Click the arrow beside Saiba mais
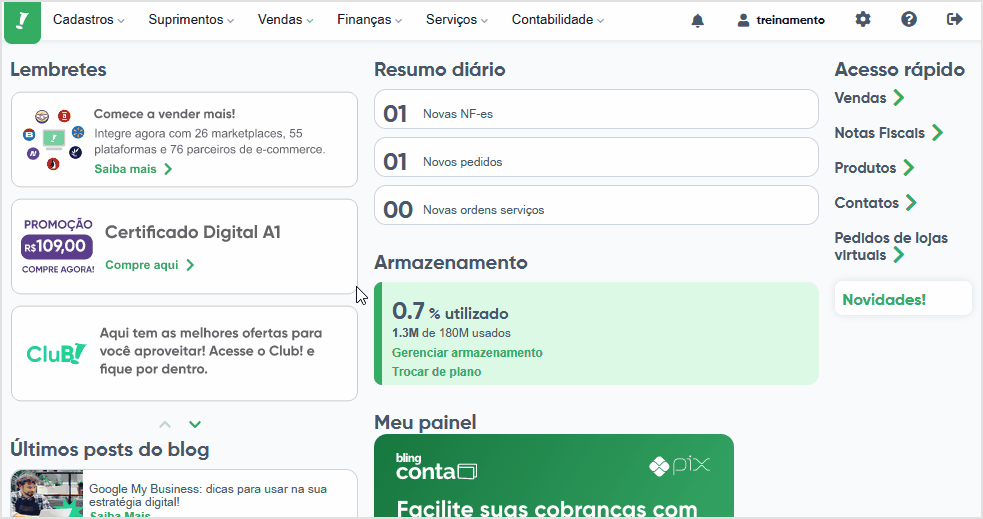The image size is (983, 519). pyautogui.click(x=168, y=169)
